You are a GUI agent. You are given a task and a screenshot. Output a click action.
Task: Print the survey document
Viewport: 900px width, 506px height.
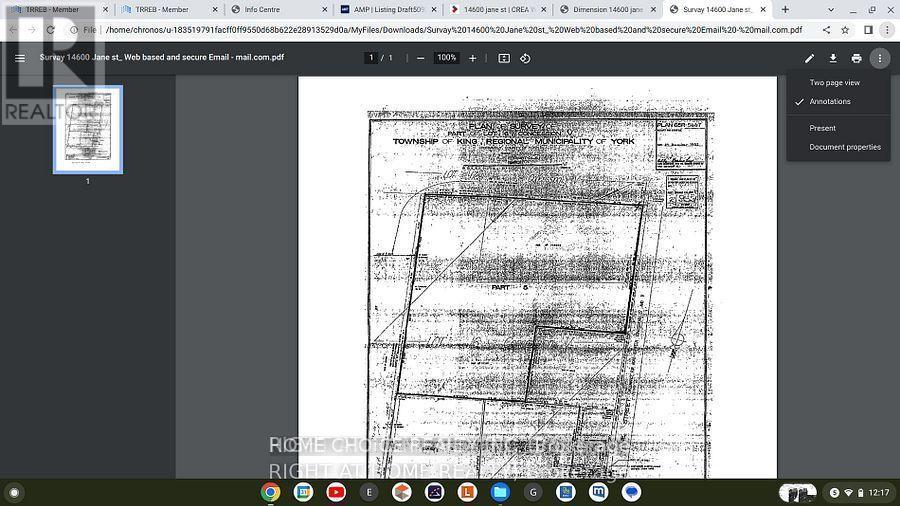pos(856,58)
